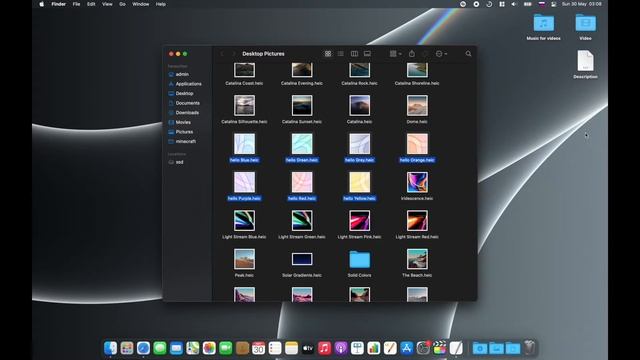Open the File menu

76,4
